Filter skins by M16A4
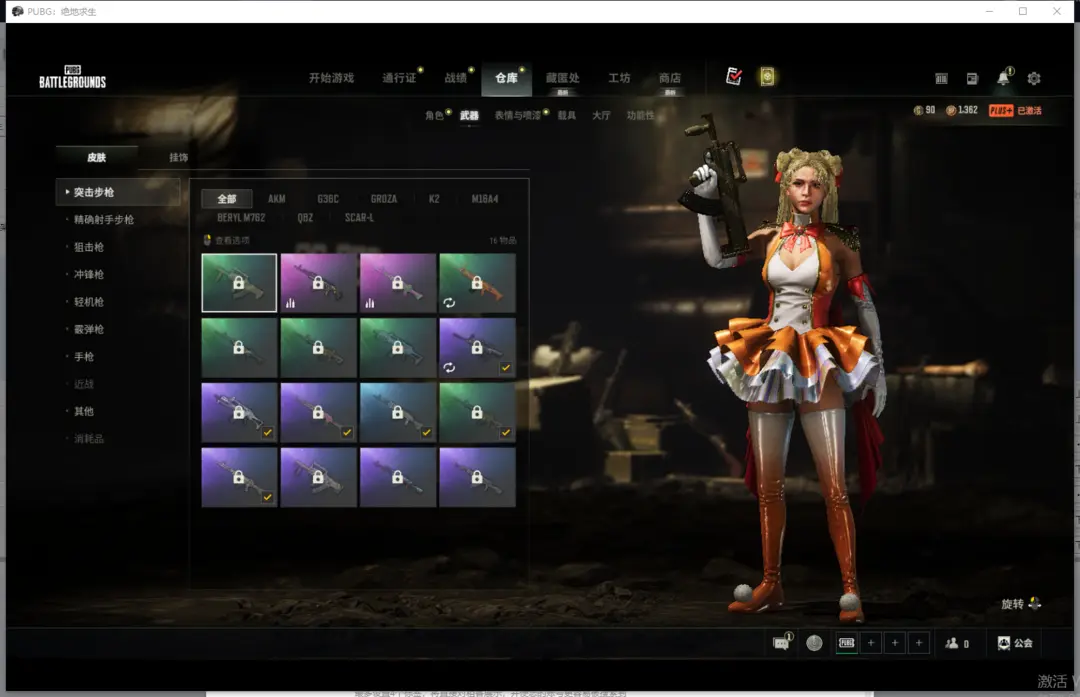The width and height of the screenshot is (1080, 697). 485,199
